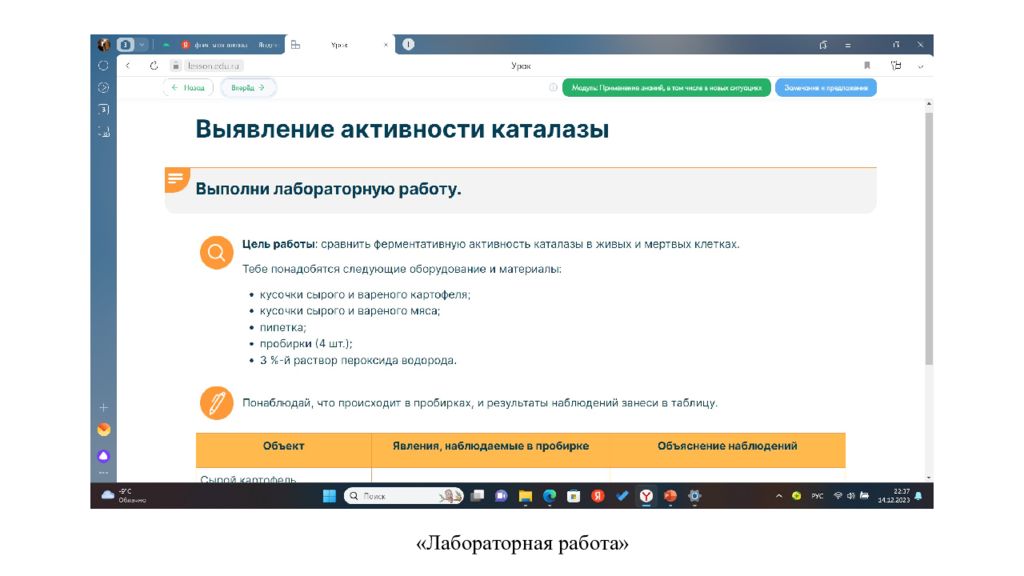The image size is (1024, 576).
Task: Open Settings gear in the taskbar
Action: click(x=694, y=496)
